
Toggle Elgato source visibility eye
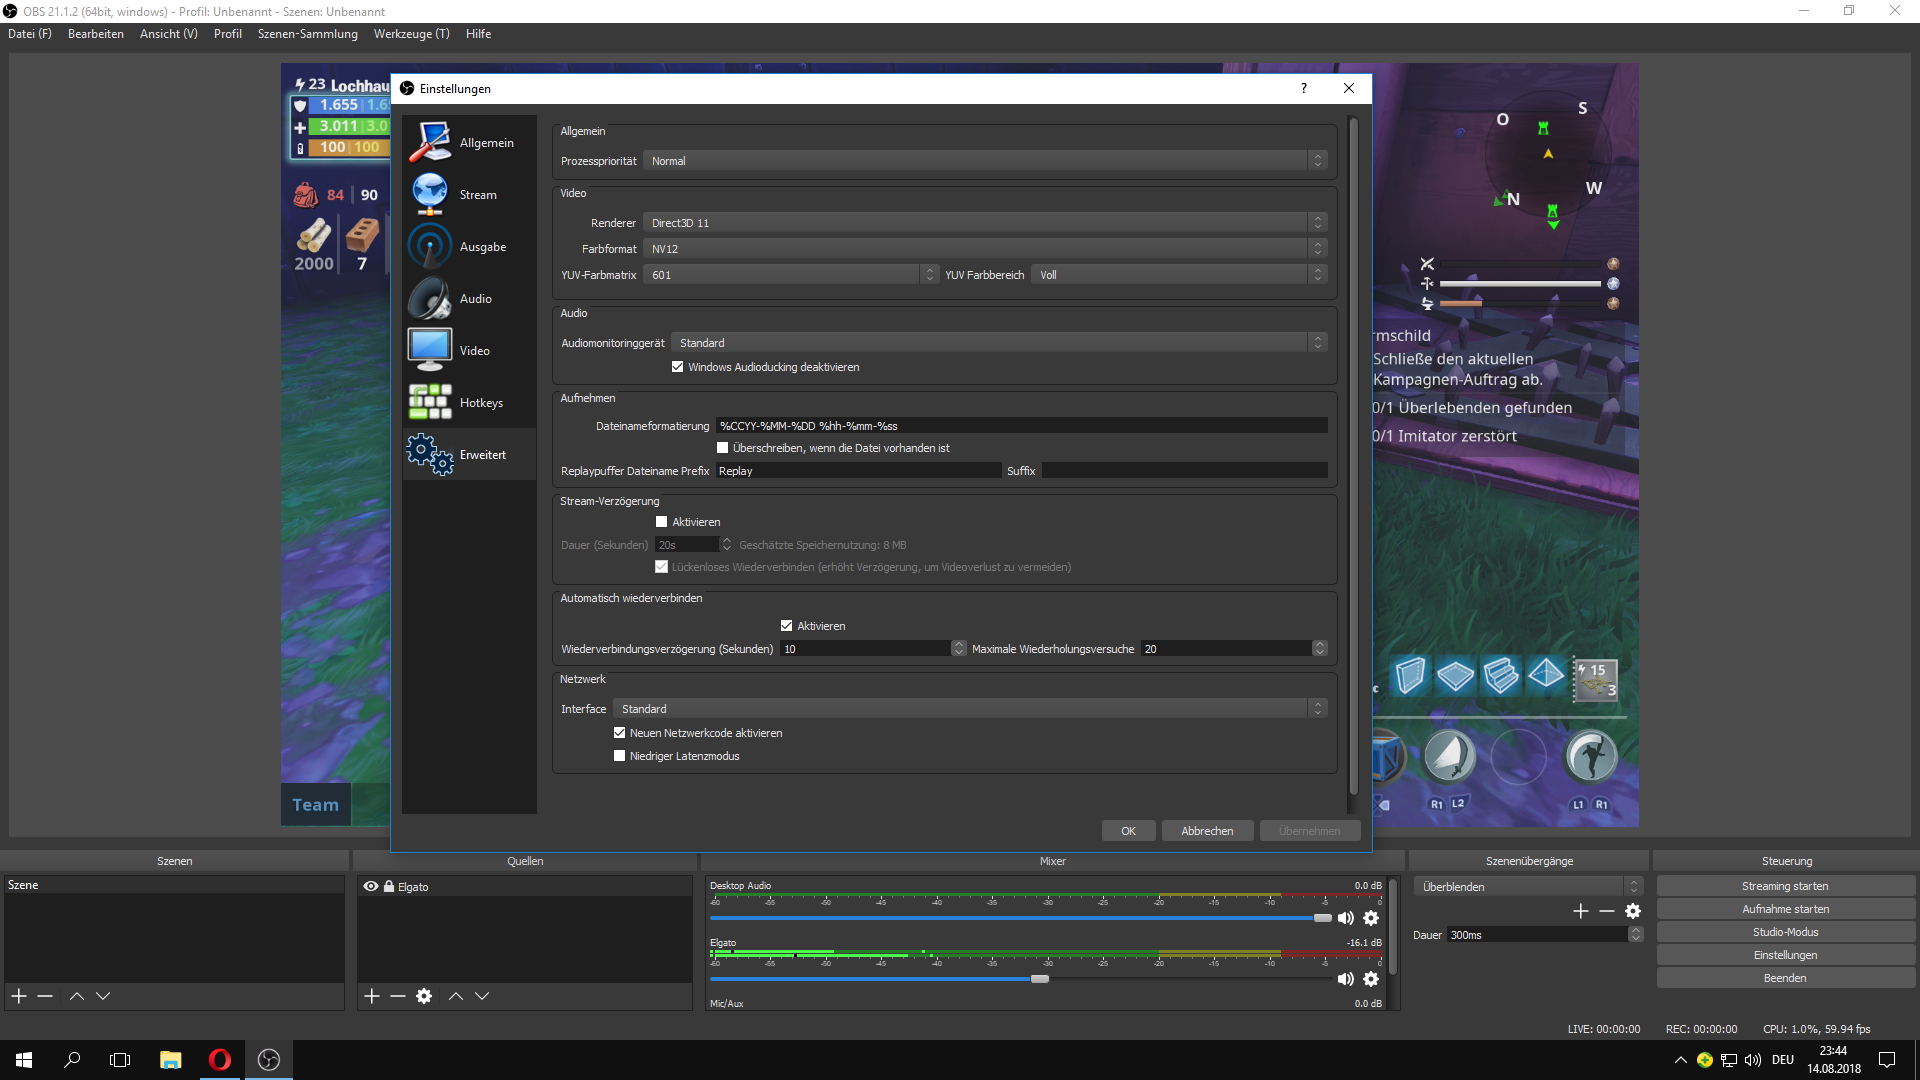(x=371, y=887)
